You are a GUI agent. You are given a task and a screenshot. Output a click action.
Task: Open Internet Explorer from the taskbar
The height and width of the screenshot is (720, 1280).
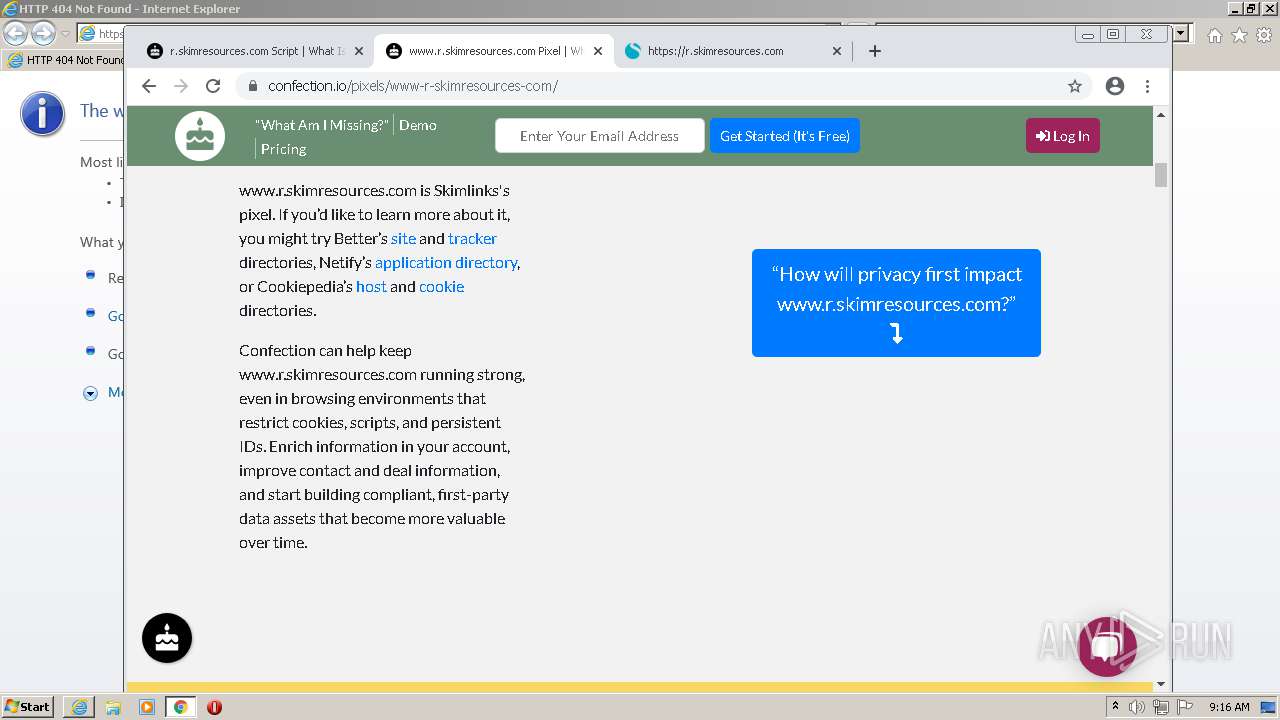[x=79, y=707]
